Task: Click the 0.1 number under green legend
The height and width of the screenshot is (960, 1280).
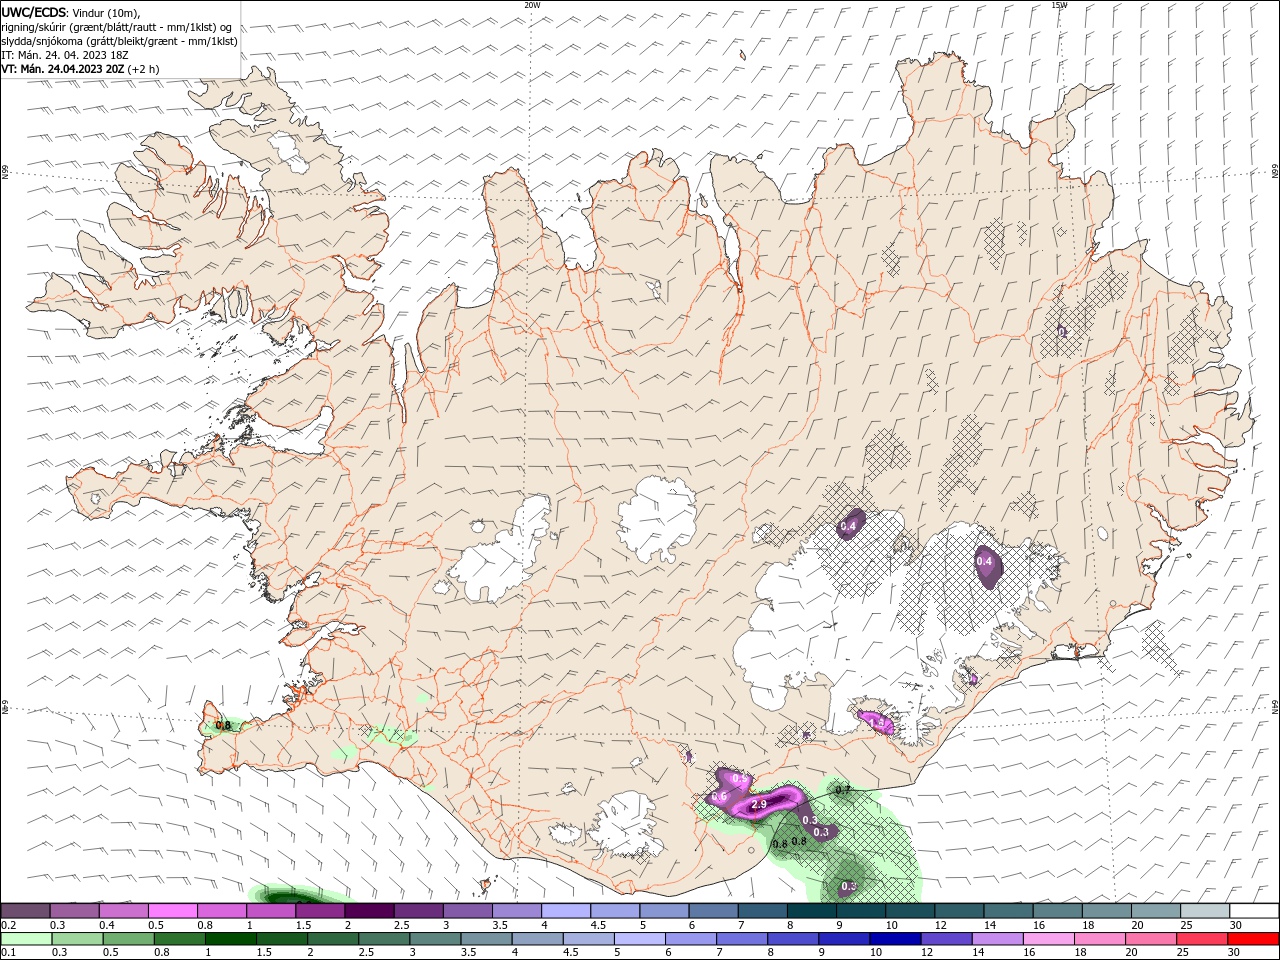Action: click(x=7, y=953)
